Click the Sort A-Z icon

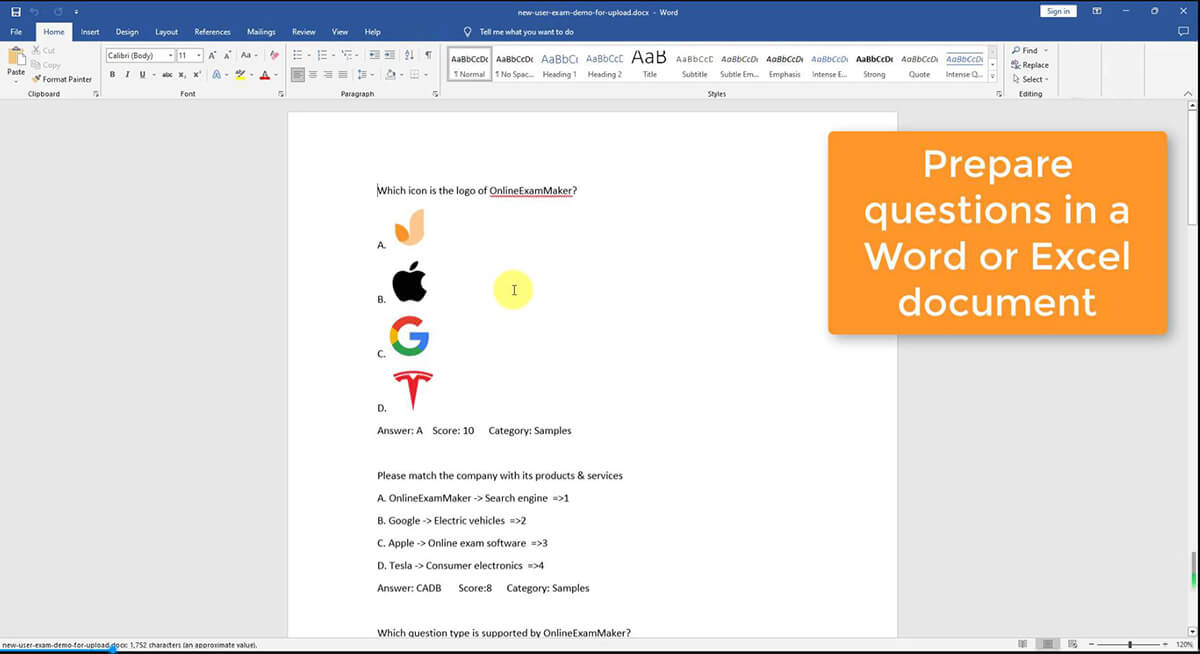409,55
